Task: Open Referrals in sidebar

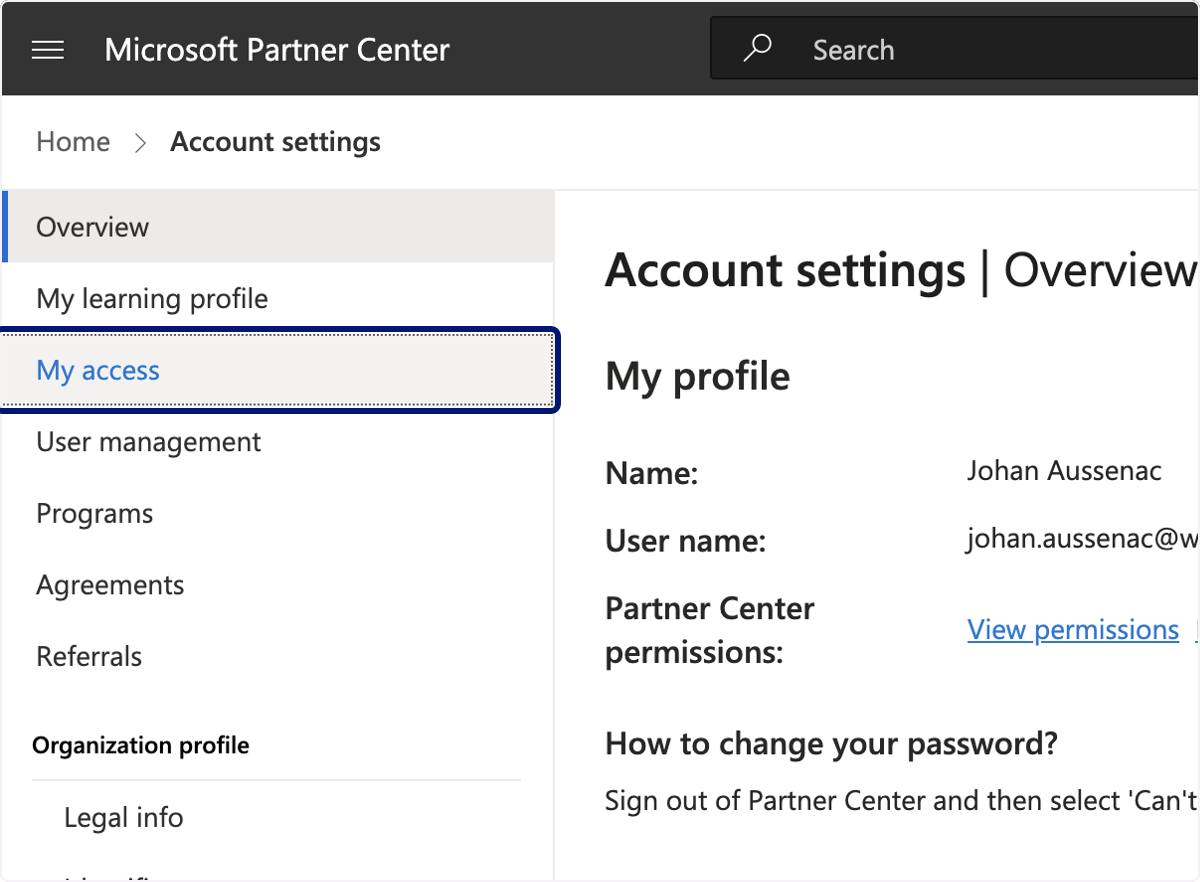Action: tap(278, 657)
